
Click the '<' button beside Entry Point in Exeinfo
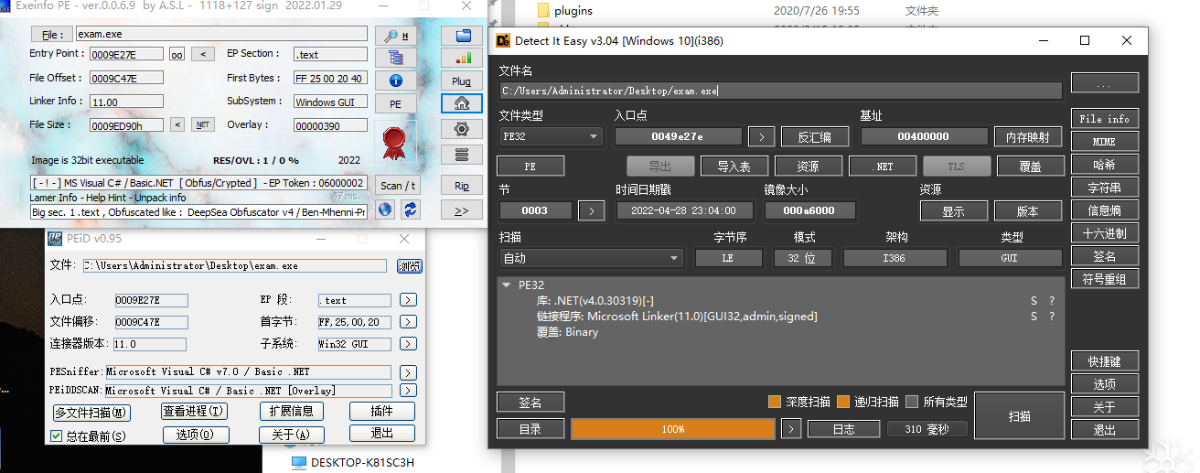coord(202,54)
